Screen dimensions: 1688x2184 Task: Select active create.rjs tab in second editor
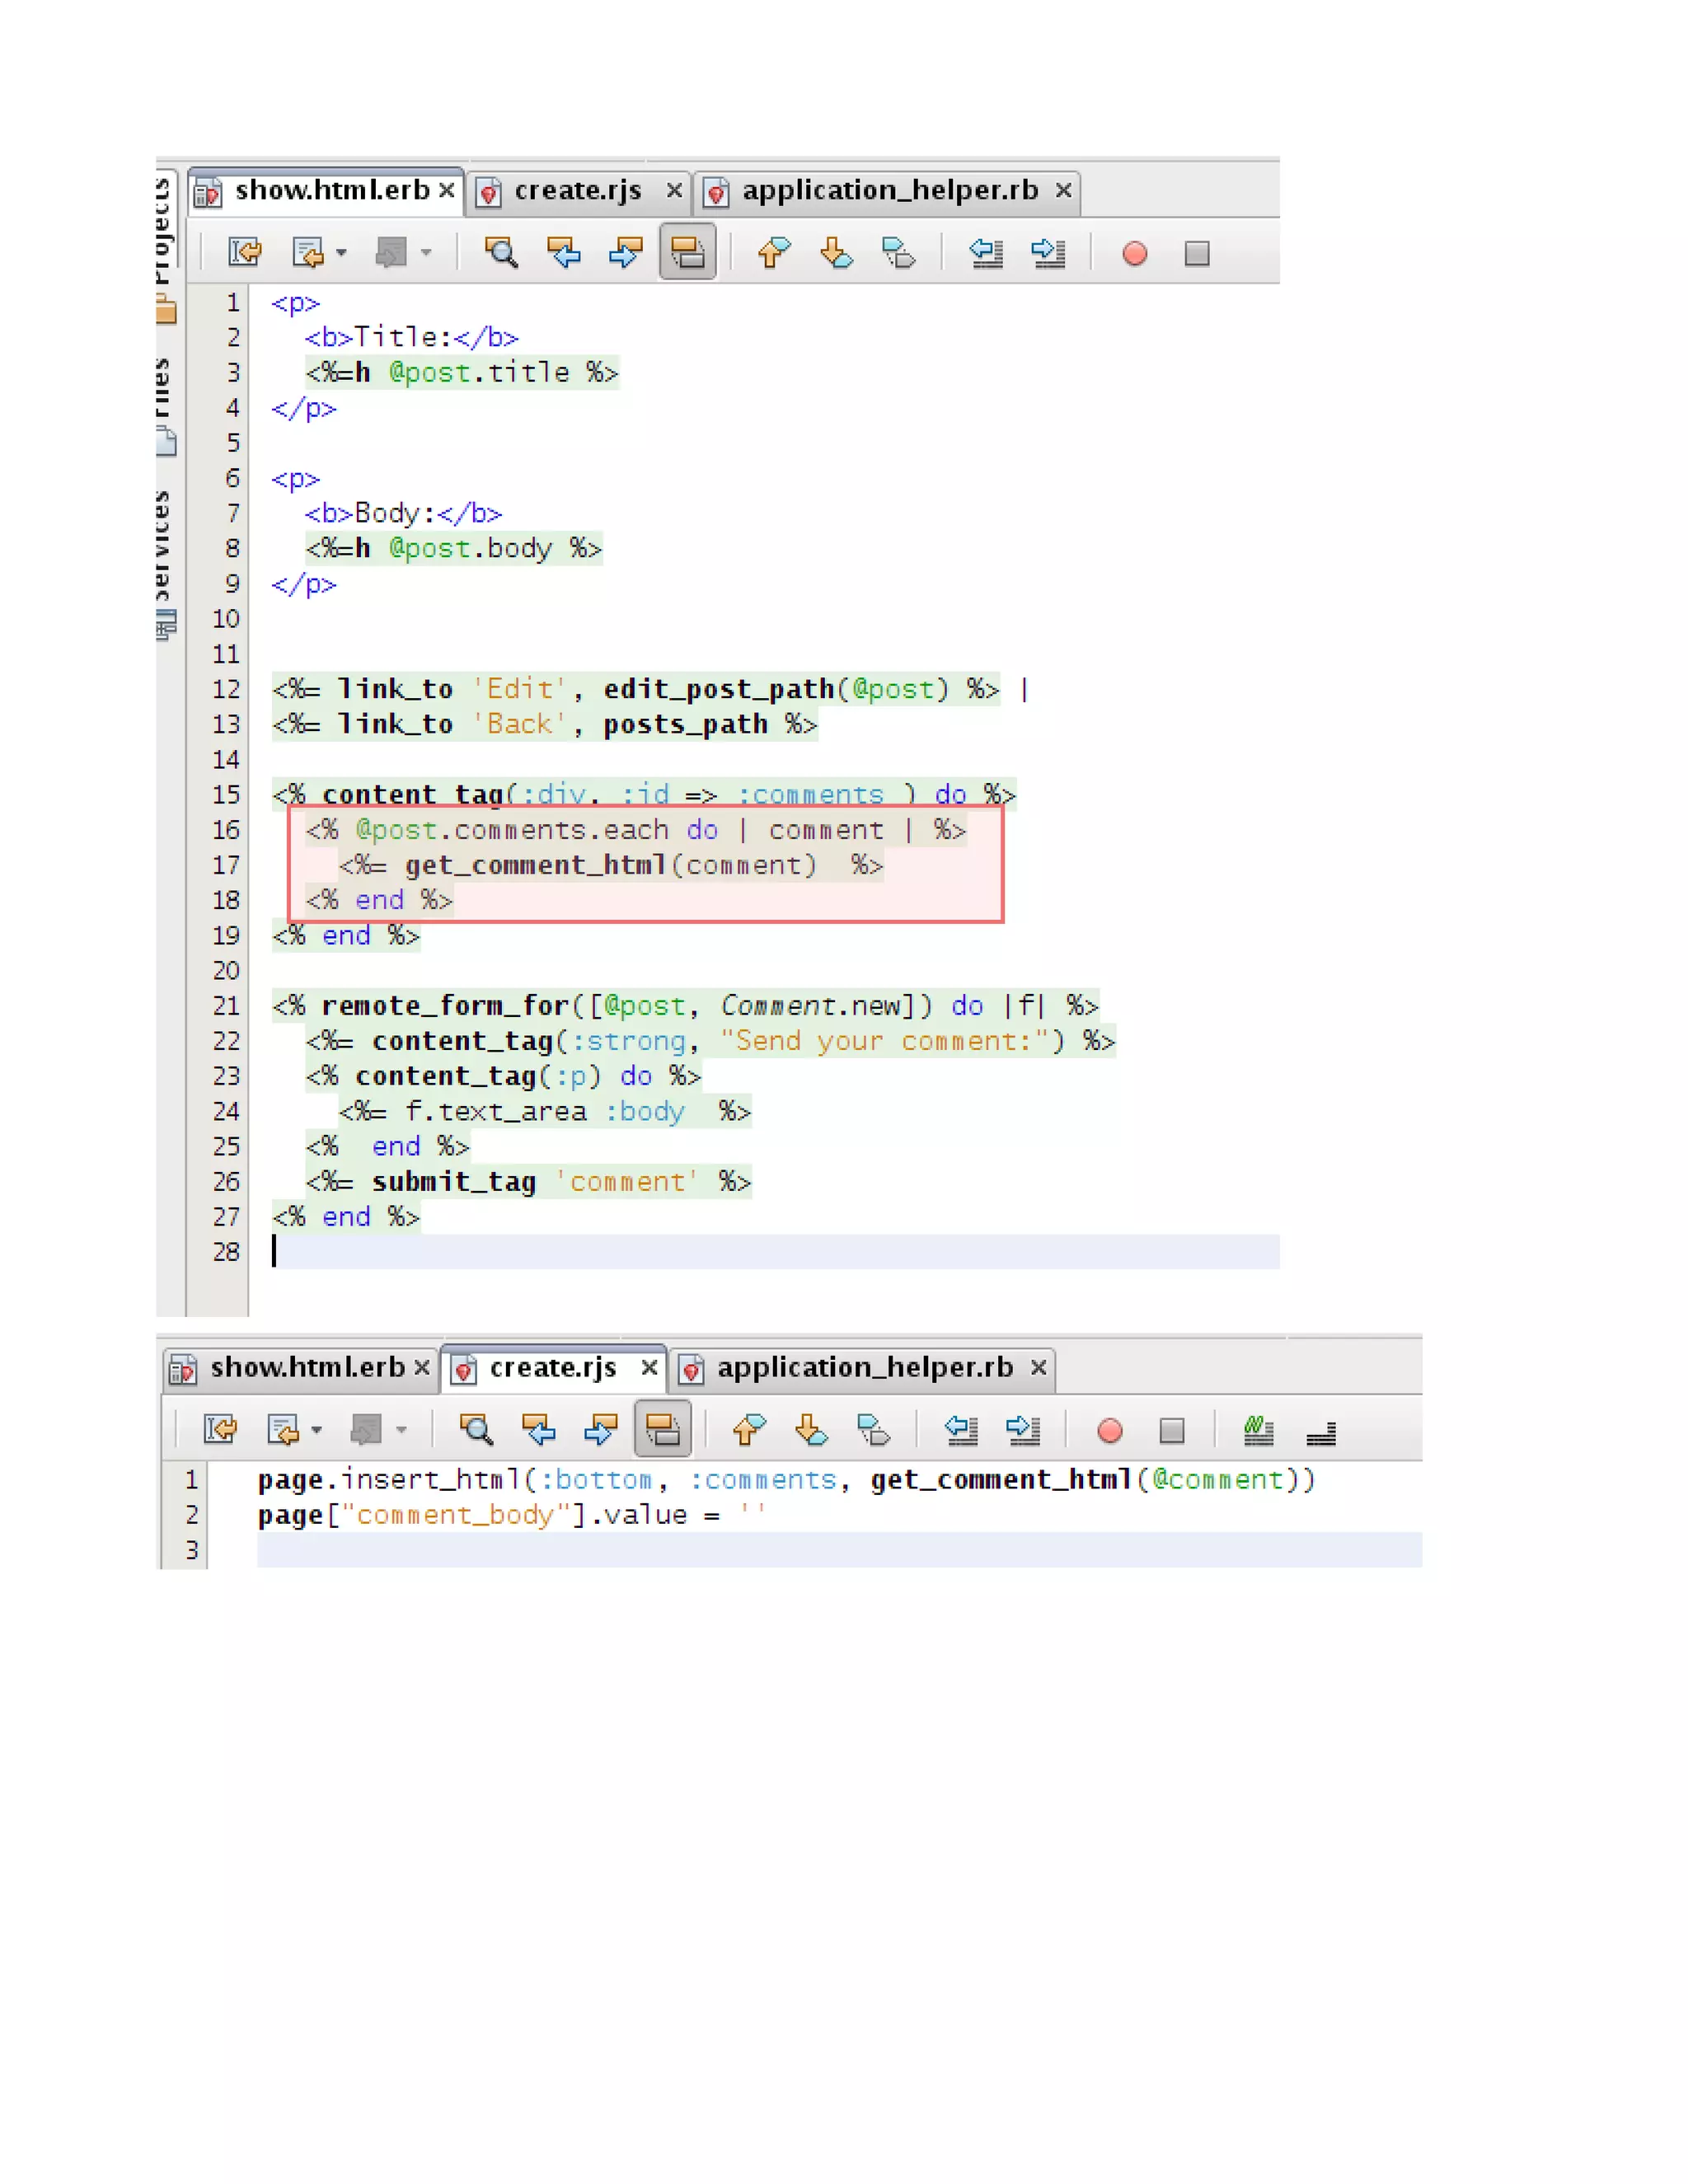552,1367
